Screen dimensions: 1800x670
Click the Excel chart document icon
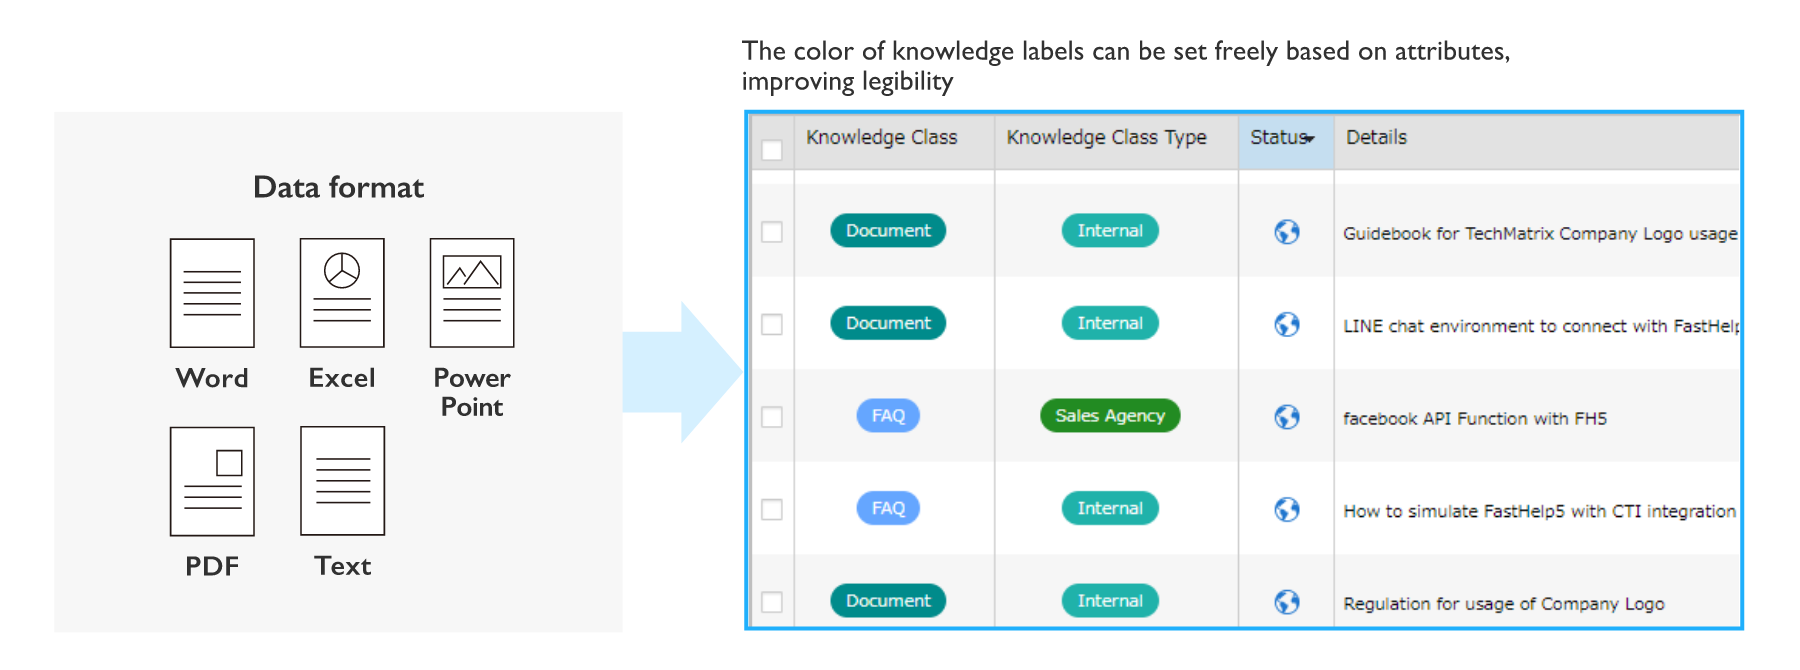click(x=342, y=293)
